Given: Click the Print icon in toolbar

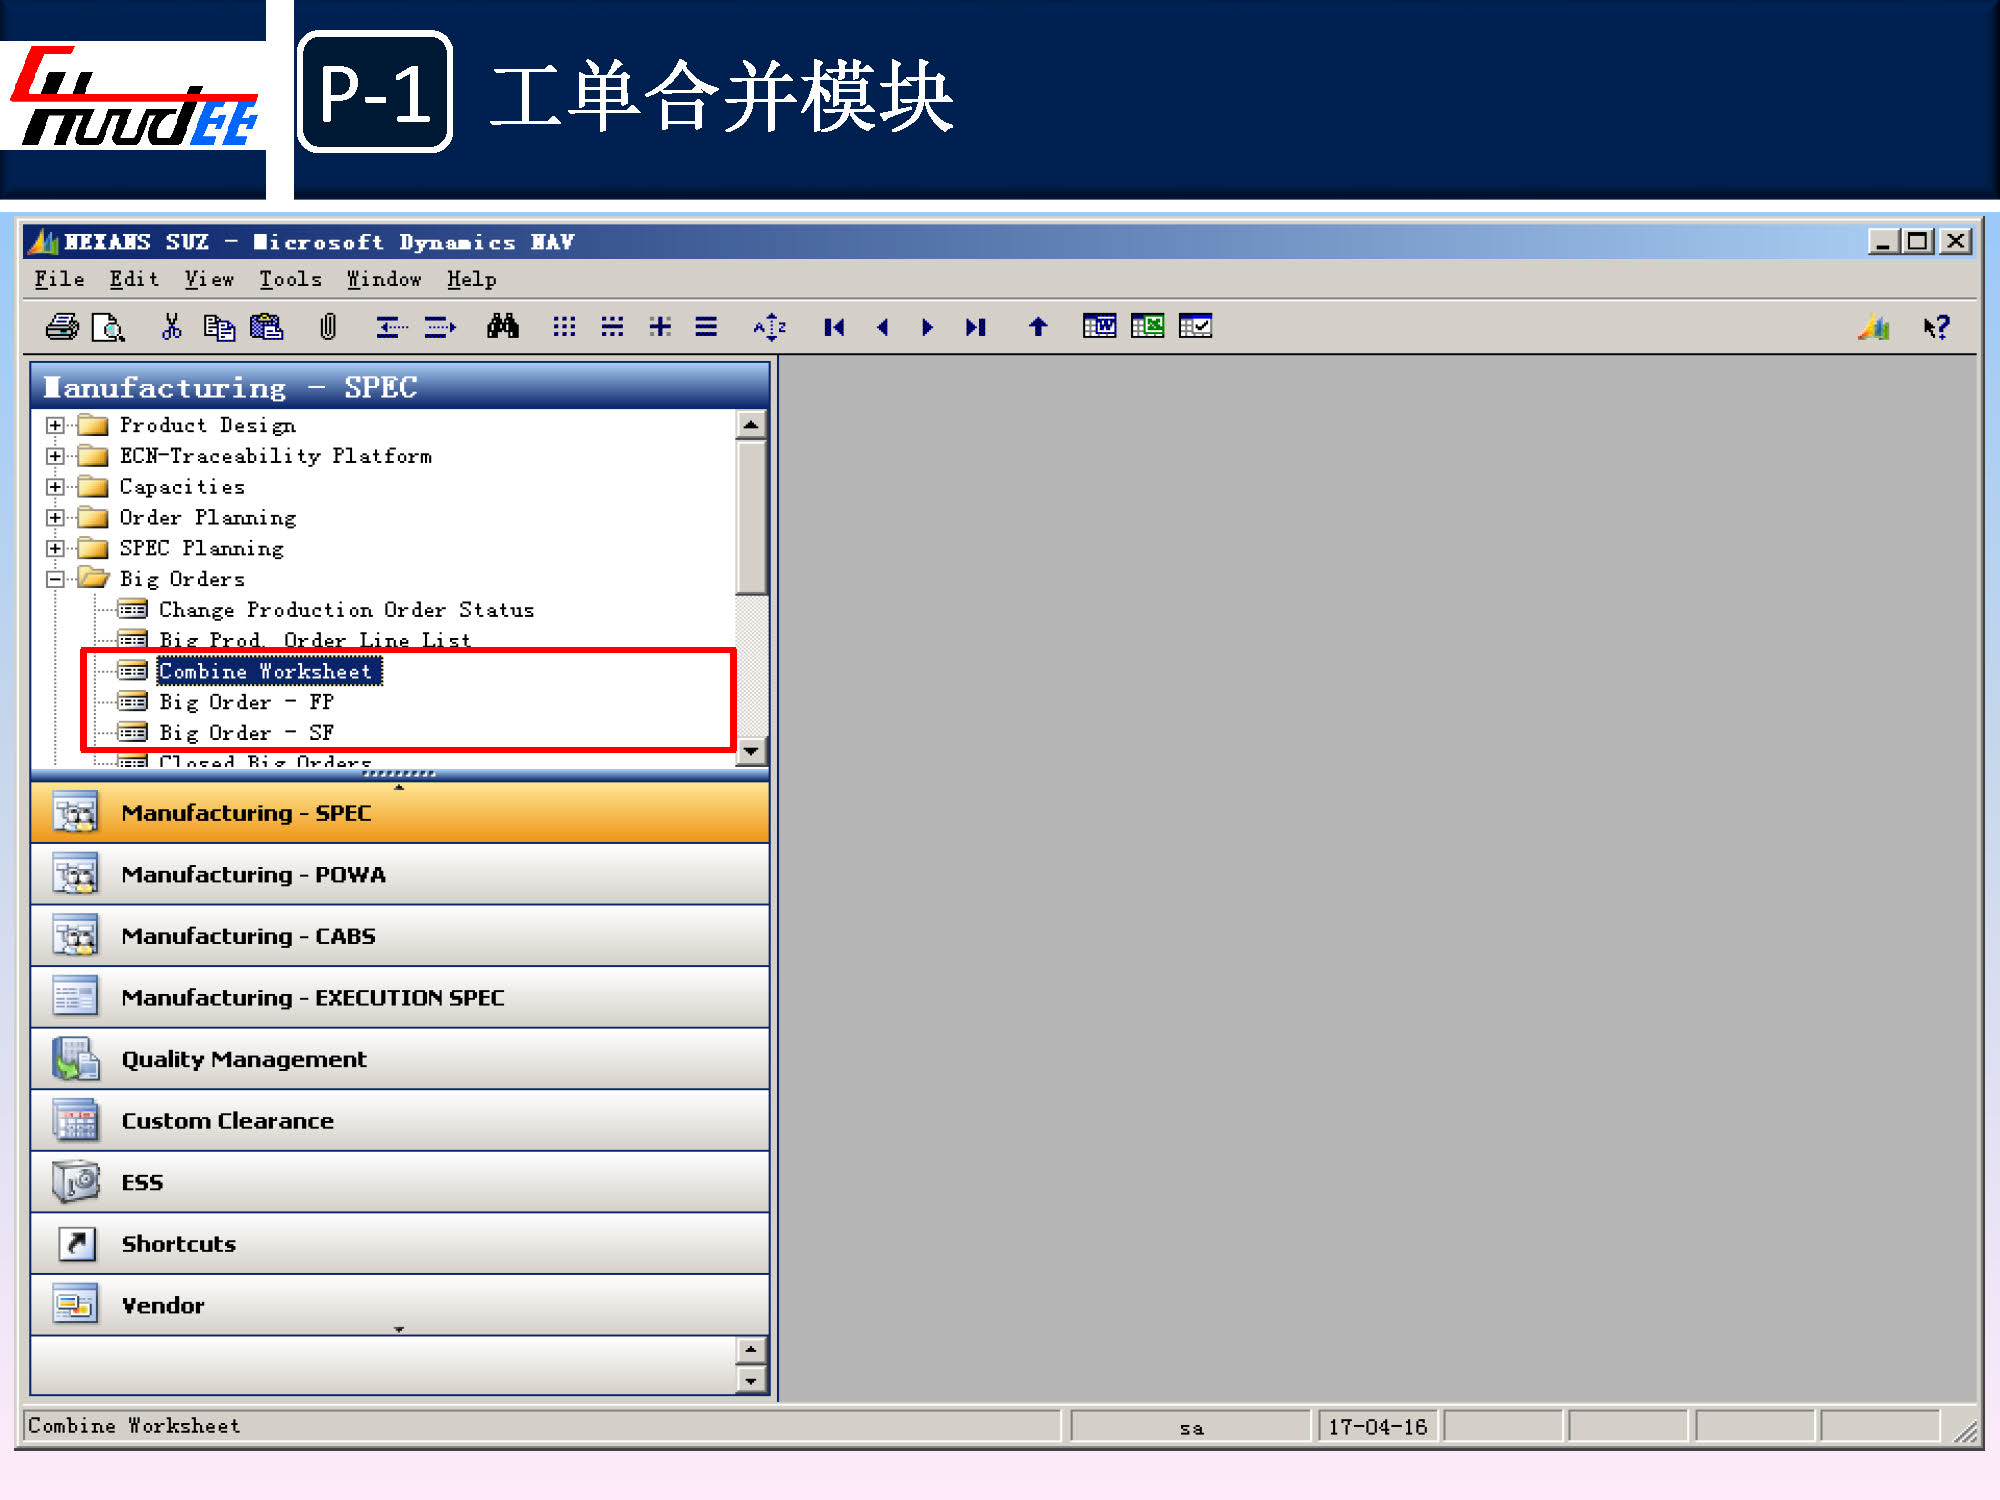Looking at the screenshot, I should (x=62, y=327).
